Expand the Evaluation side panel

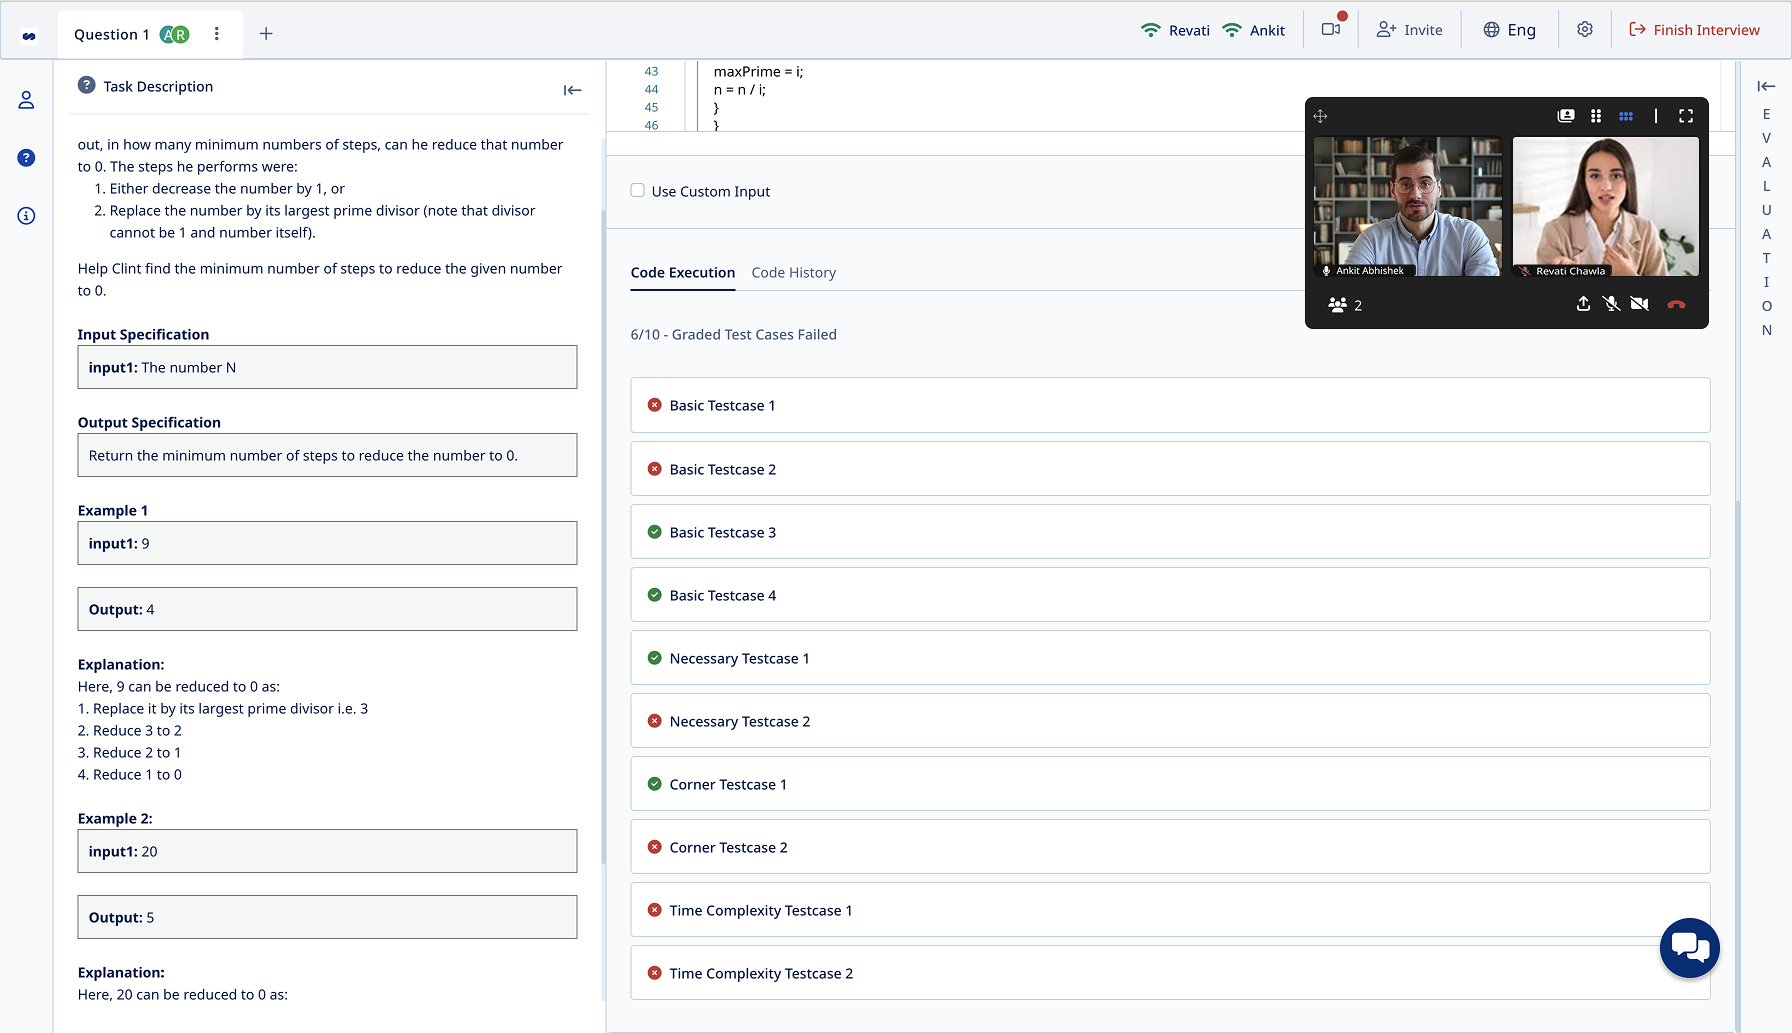point(1766,86)
